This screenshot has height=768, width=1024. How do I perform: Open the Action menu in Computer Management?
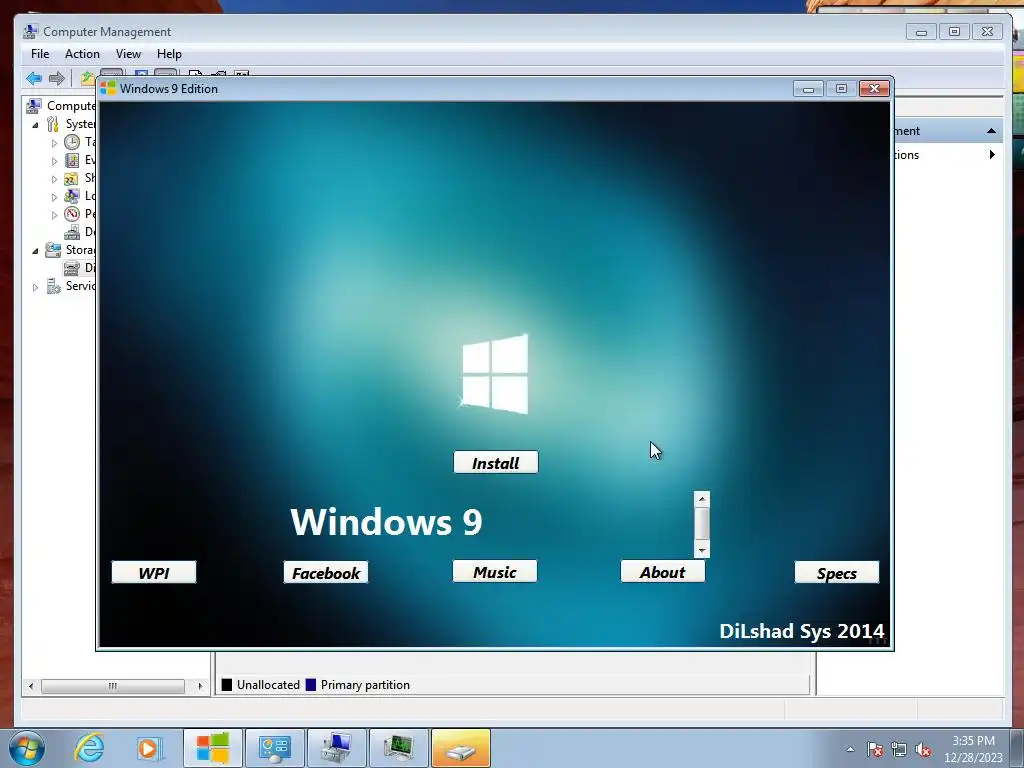82,54
